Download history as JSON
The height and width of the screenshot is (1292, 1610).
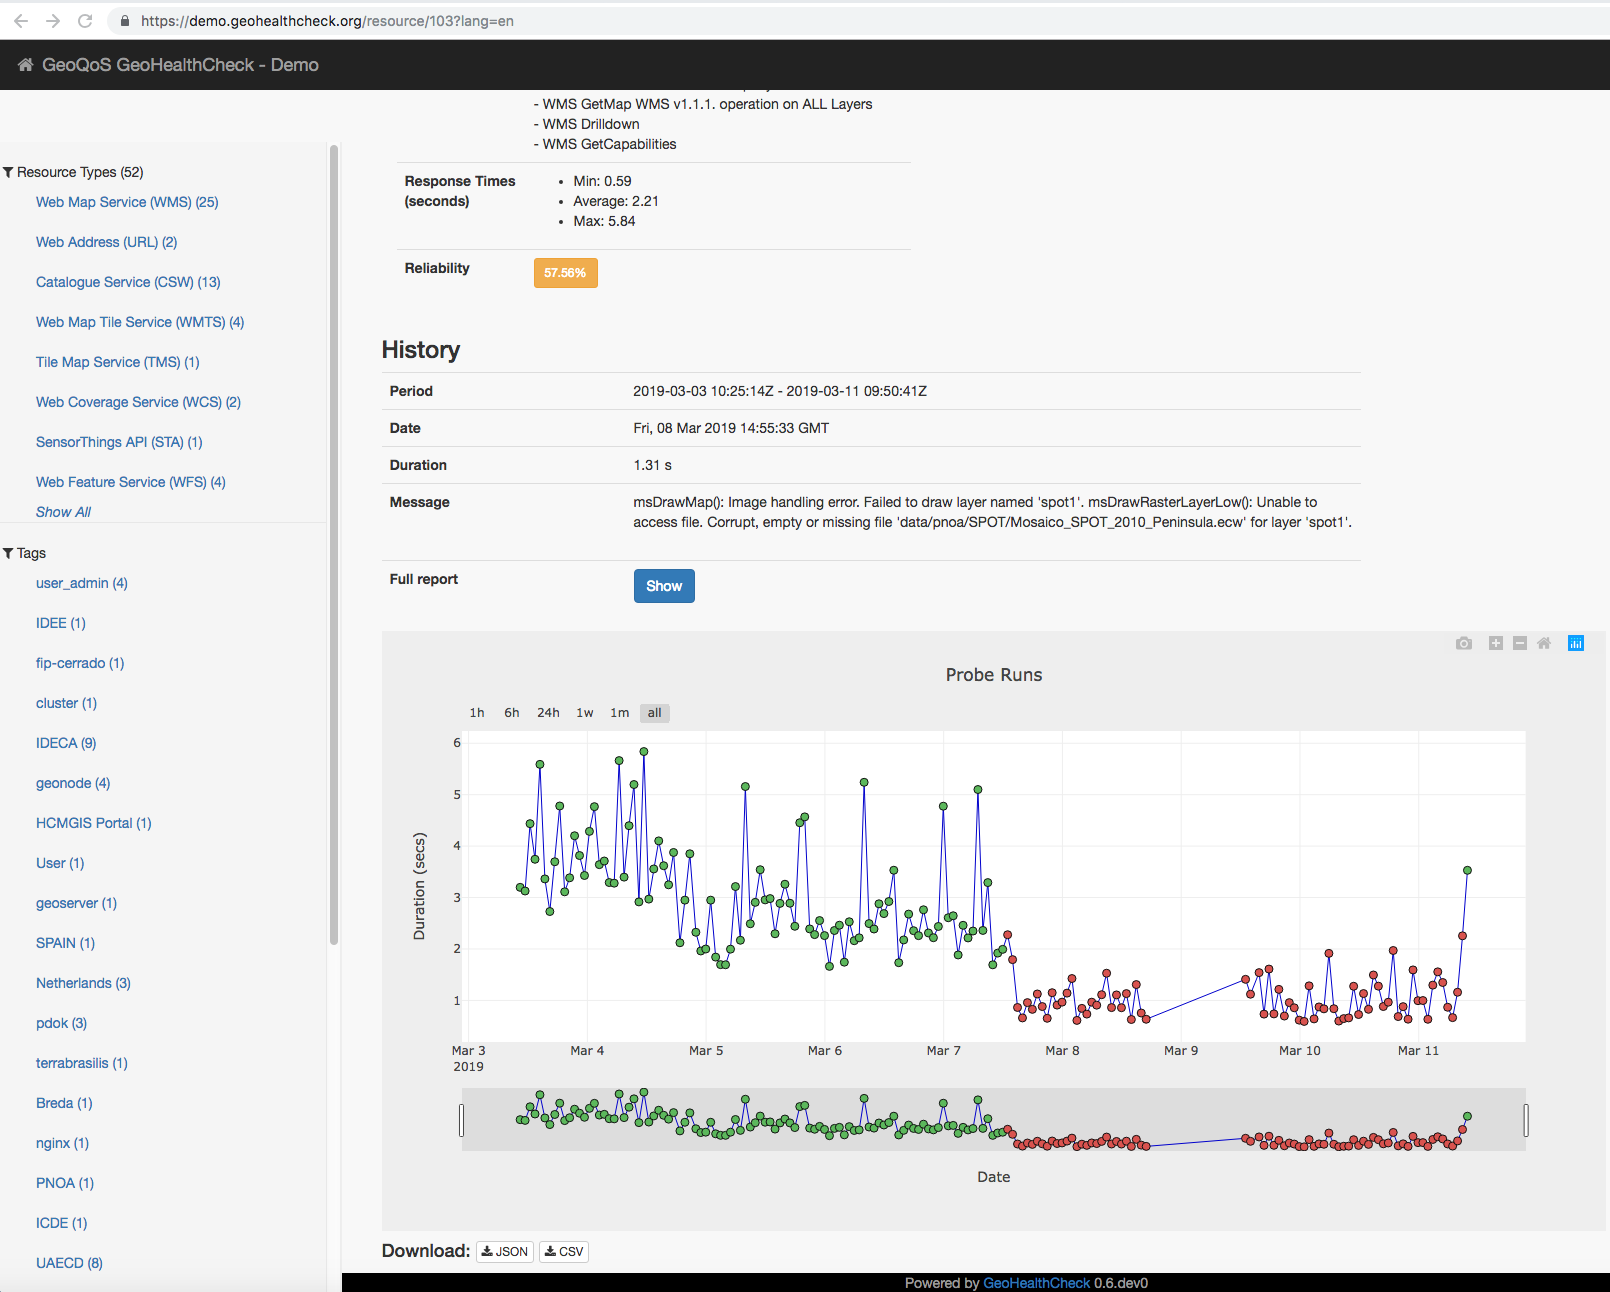[505, 1252]
